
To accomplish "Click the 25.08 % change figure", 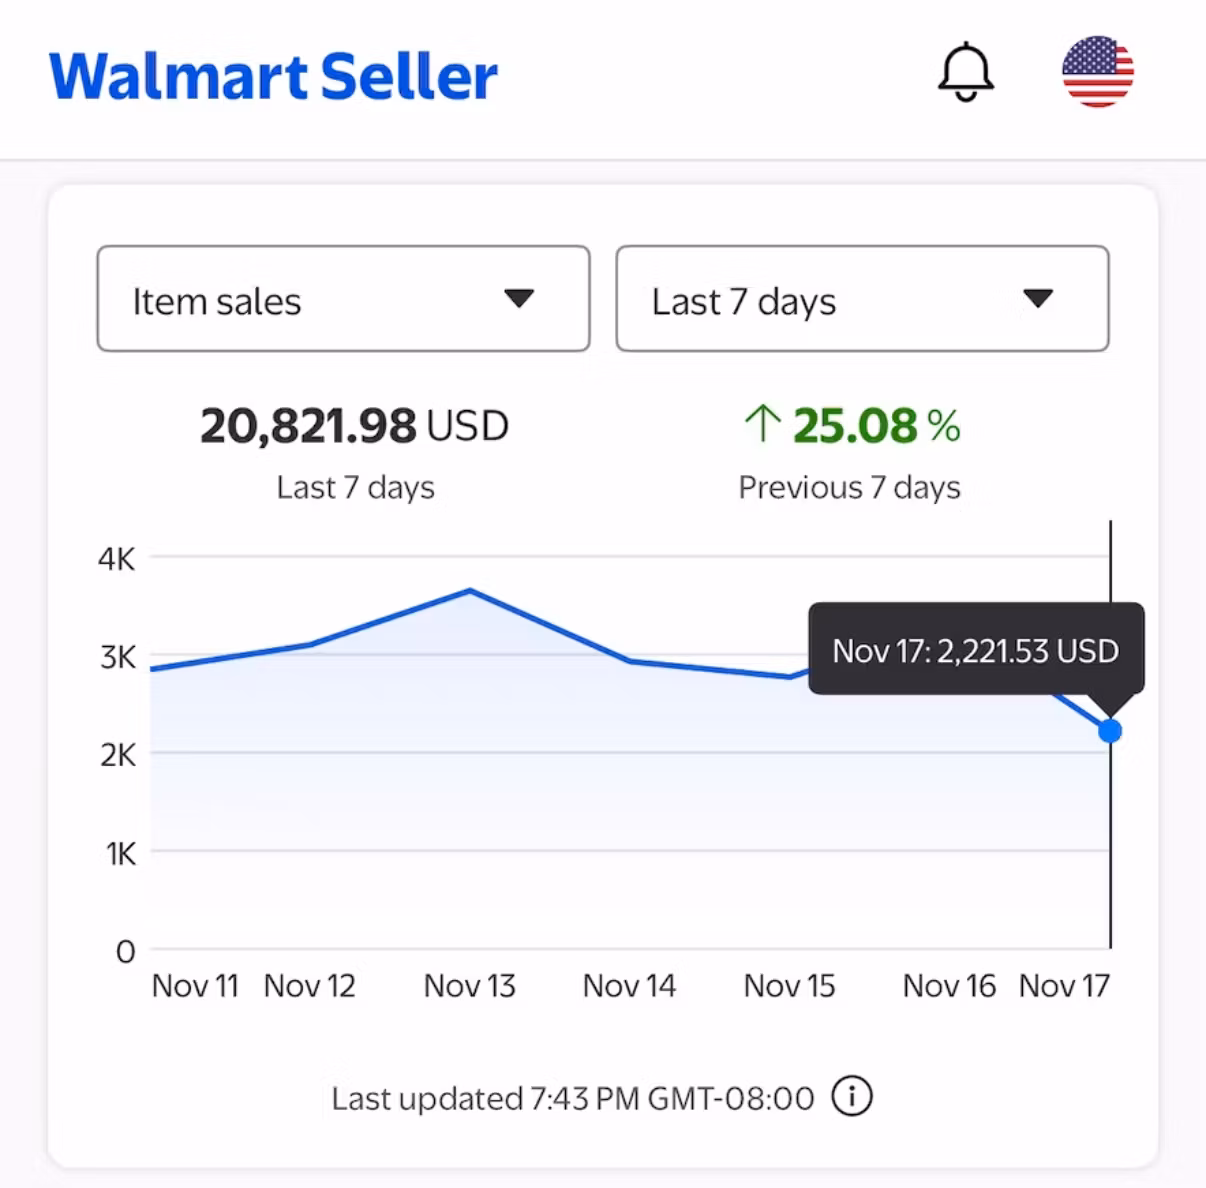I will pos(875,426).
